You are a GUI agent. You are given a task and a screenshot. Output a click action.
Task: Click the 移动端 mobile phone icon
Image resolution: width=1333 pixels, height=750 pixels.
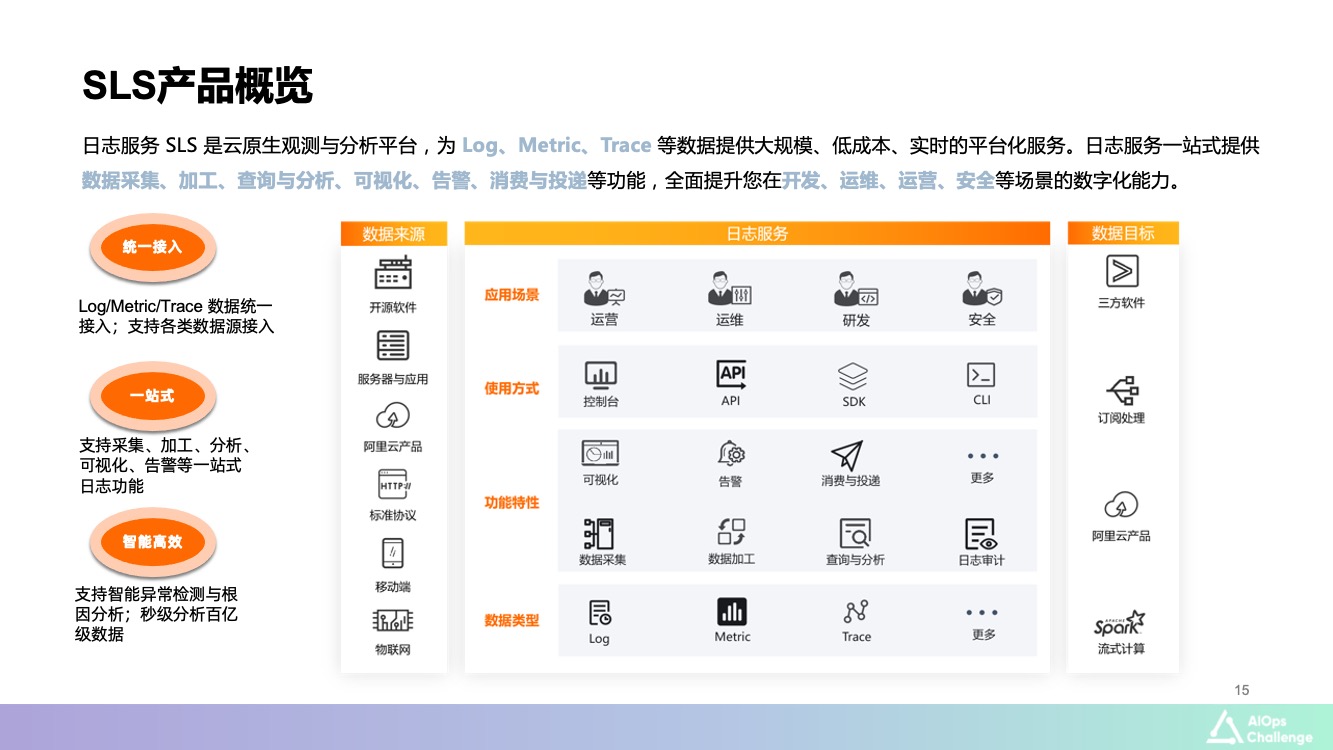tap(393, 552)
